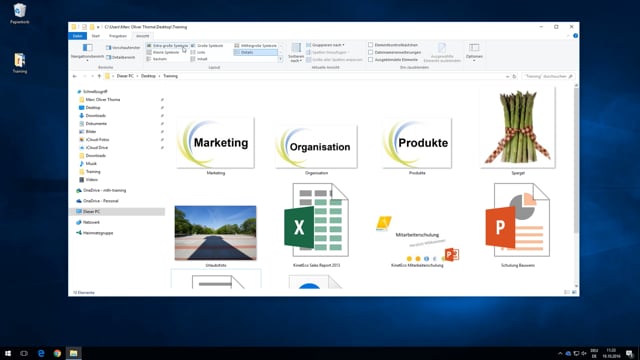Open Sortieren nach menu
This screenshot has height=360, width=640.
coord(296,53)
